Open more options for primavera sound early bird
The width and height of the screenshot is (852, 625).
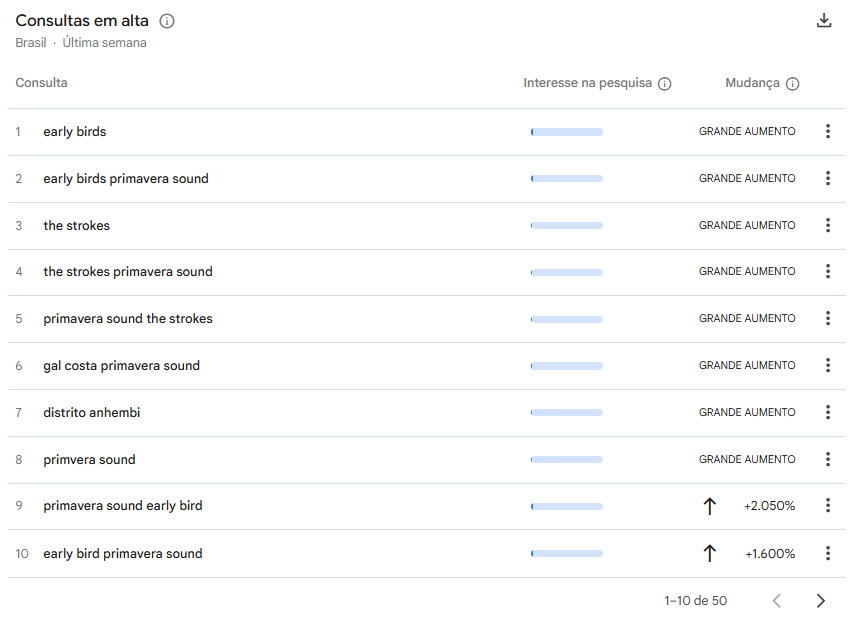(x=828, y=505)
